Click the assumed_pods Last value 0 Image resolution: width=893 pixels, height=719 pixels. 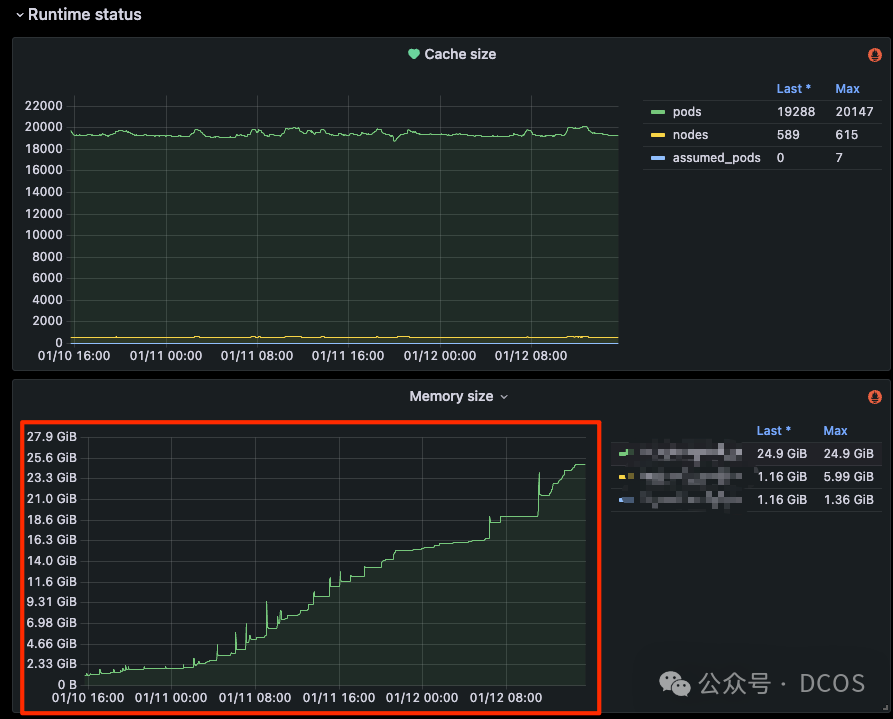(x=780, y=158)
